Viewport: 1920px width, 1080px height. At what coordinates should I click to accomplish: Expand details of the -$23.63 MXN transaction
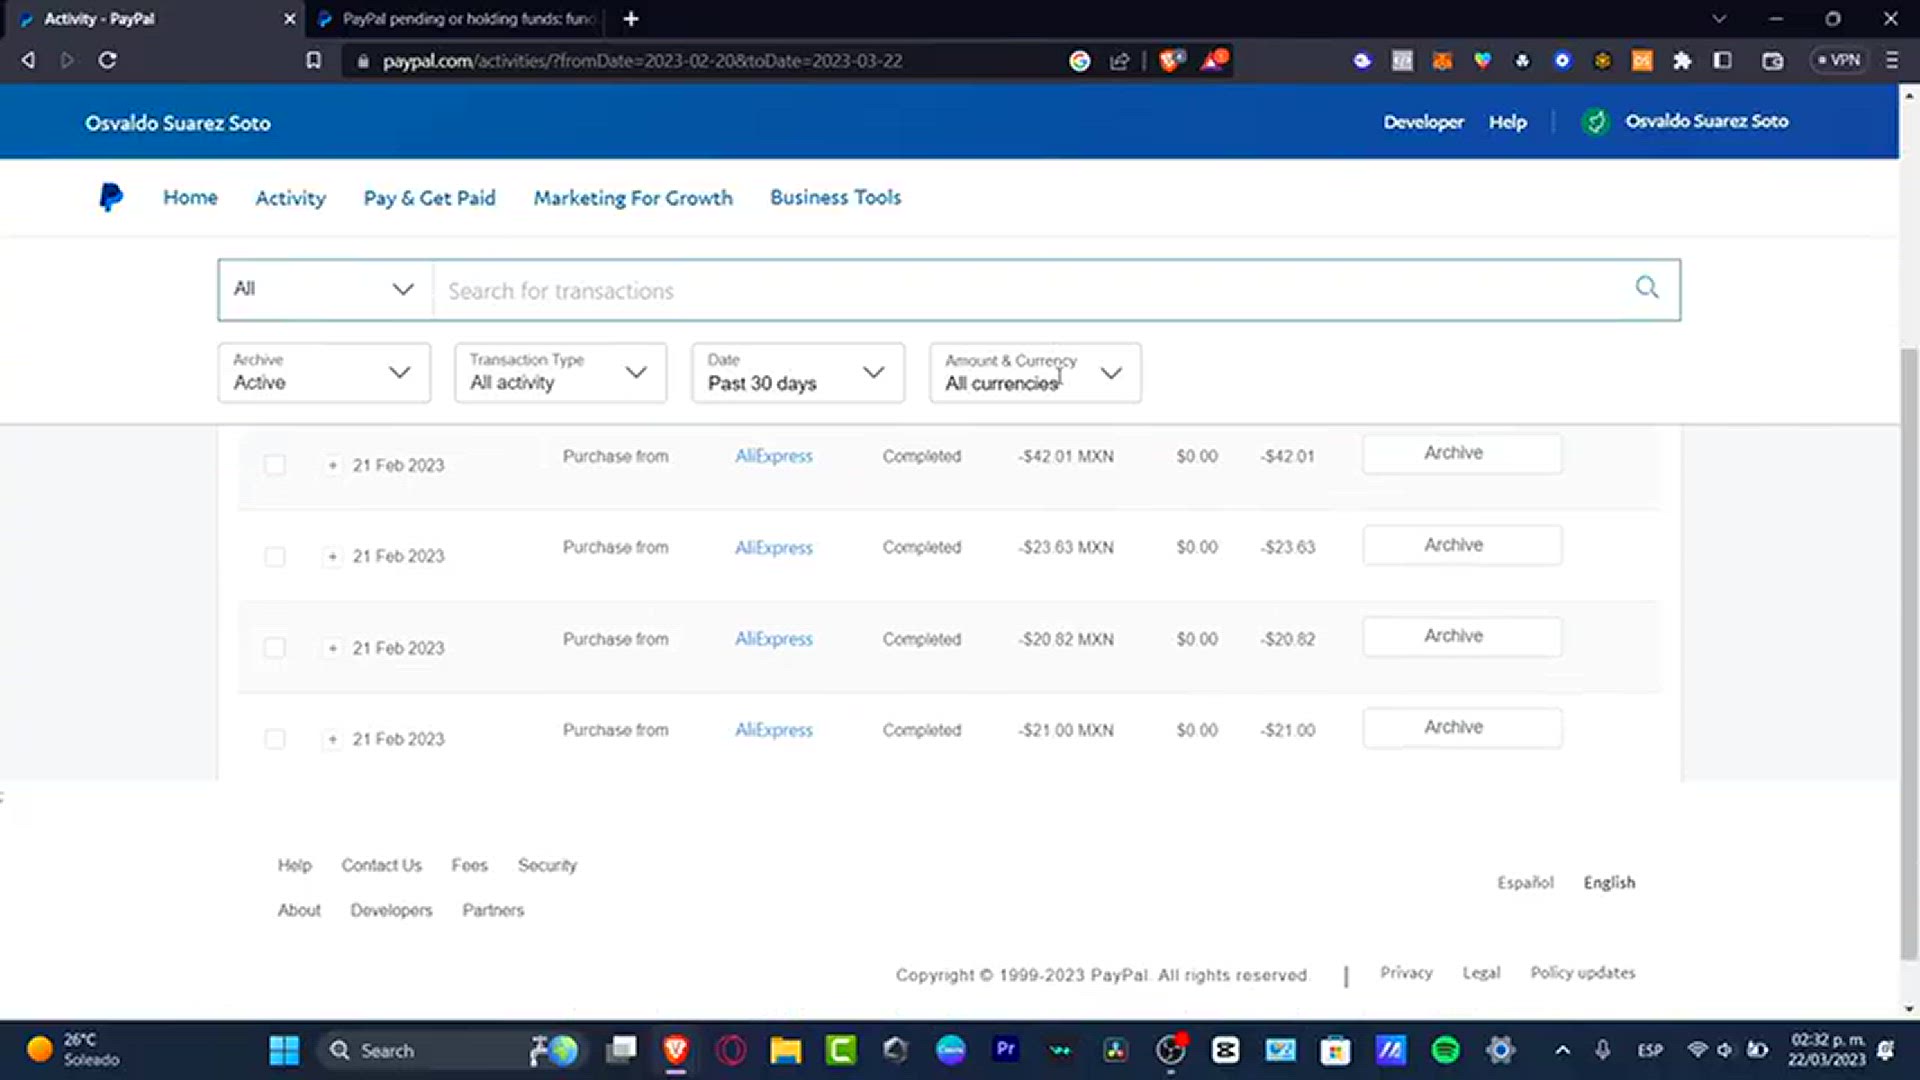332,556
